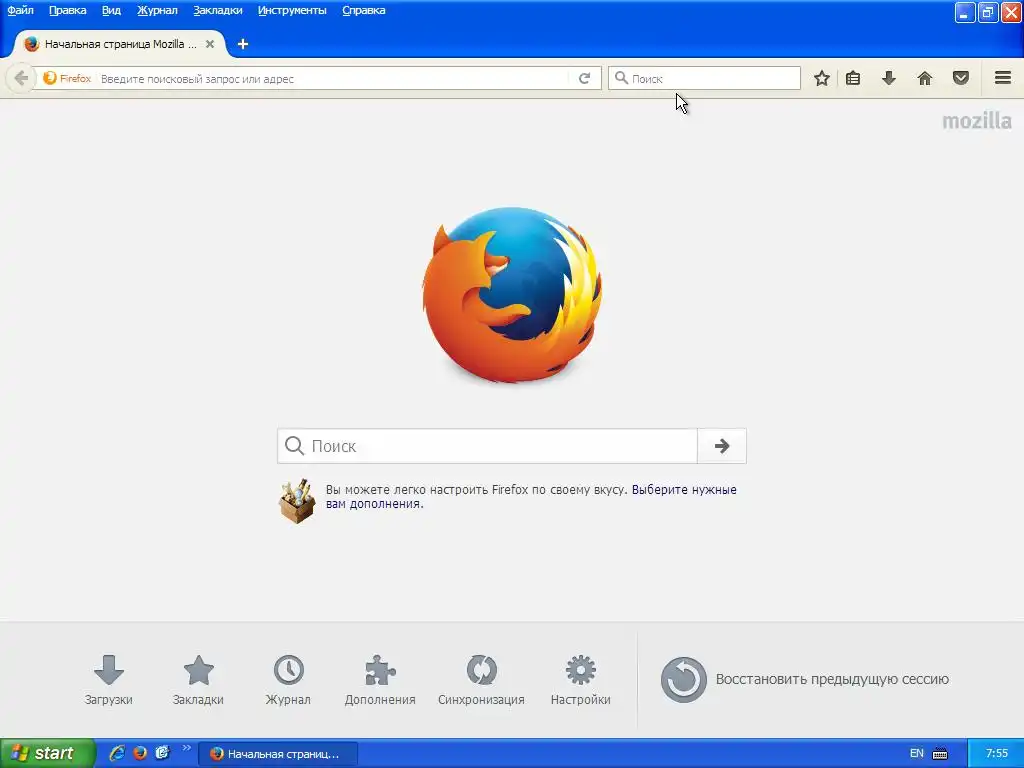
Task: Click the EN language indicator
Action: 917,753
